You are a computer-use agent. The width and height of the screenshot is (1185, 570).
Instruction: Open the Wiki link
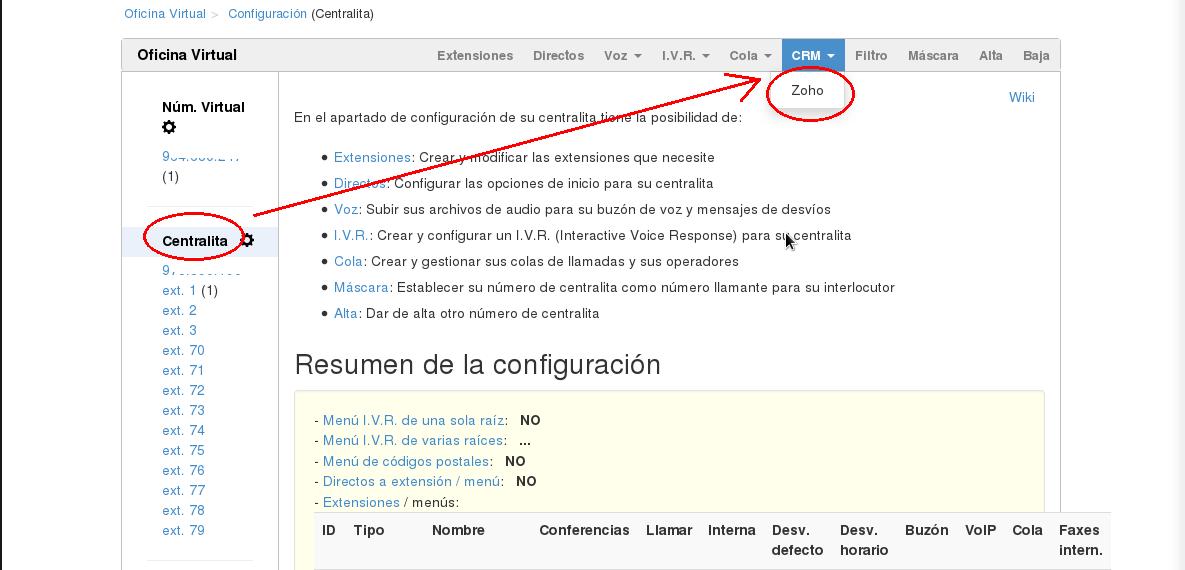(x=1021, y=97)
